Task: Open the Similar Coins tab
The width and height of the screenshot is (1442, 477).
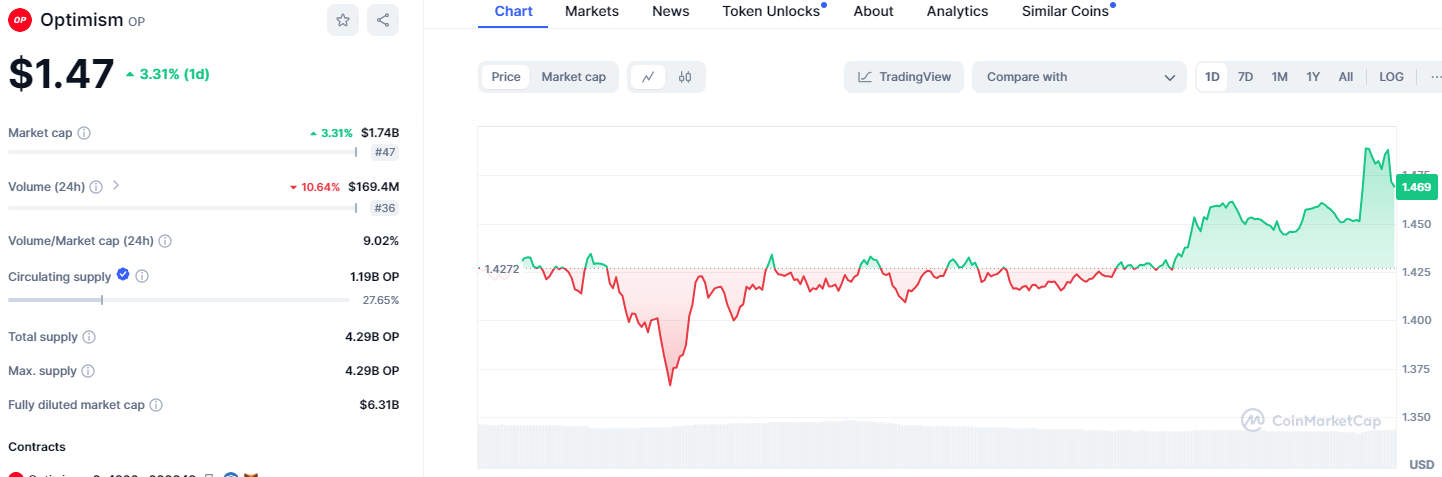Action: pos(1065,12)
